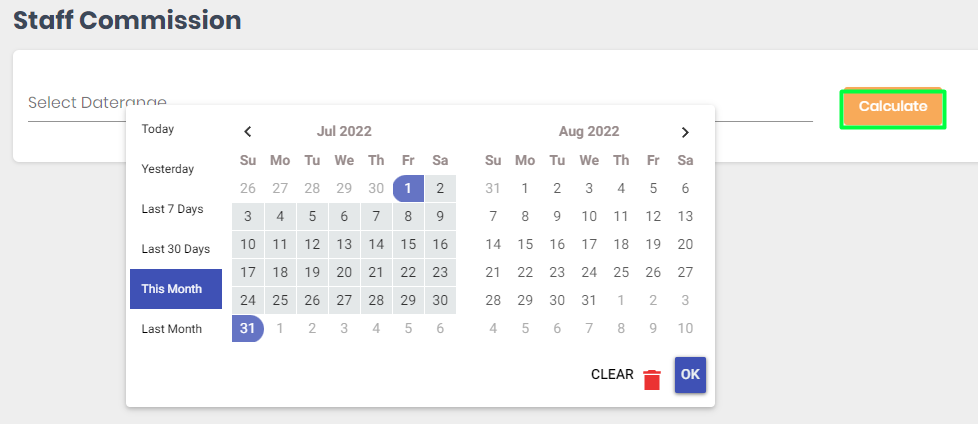Select July 15 in the calendar

pyautogui.click(x=408, y=244)
